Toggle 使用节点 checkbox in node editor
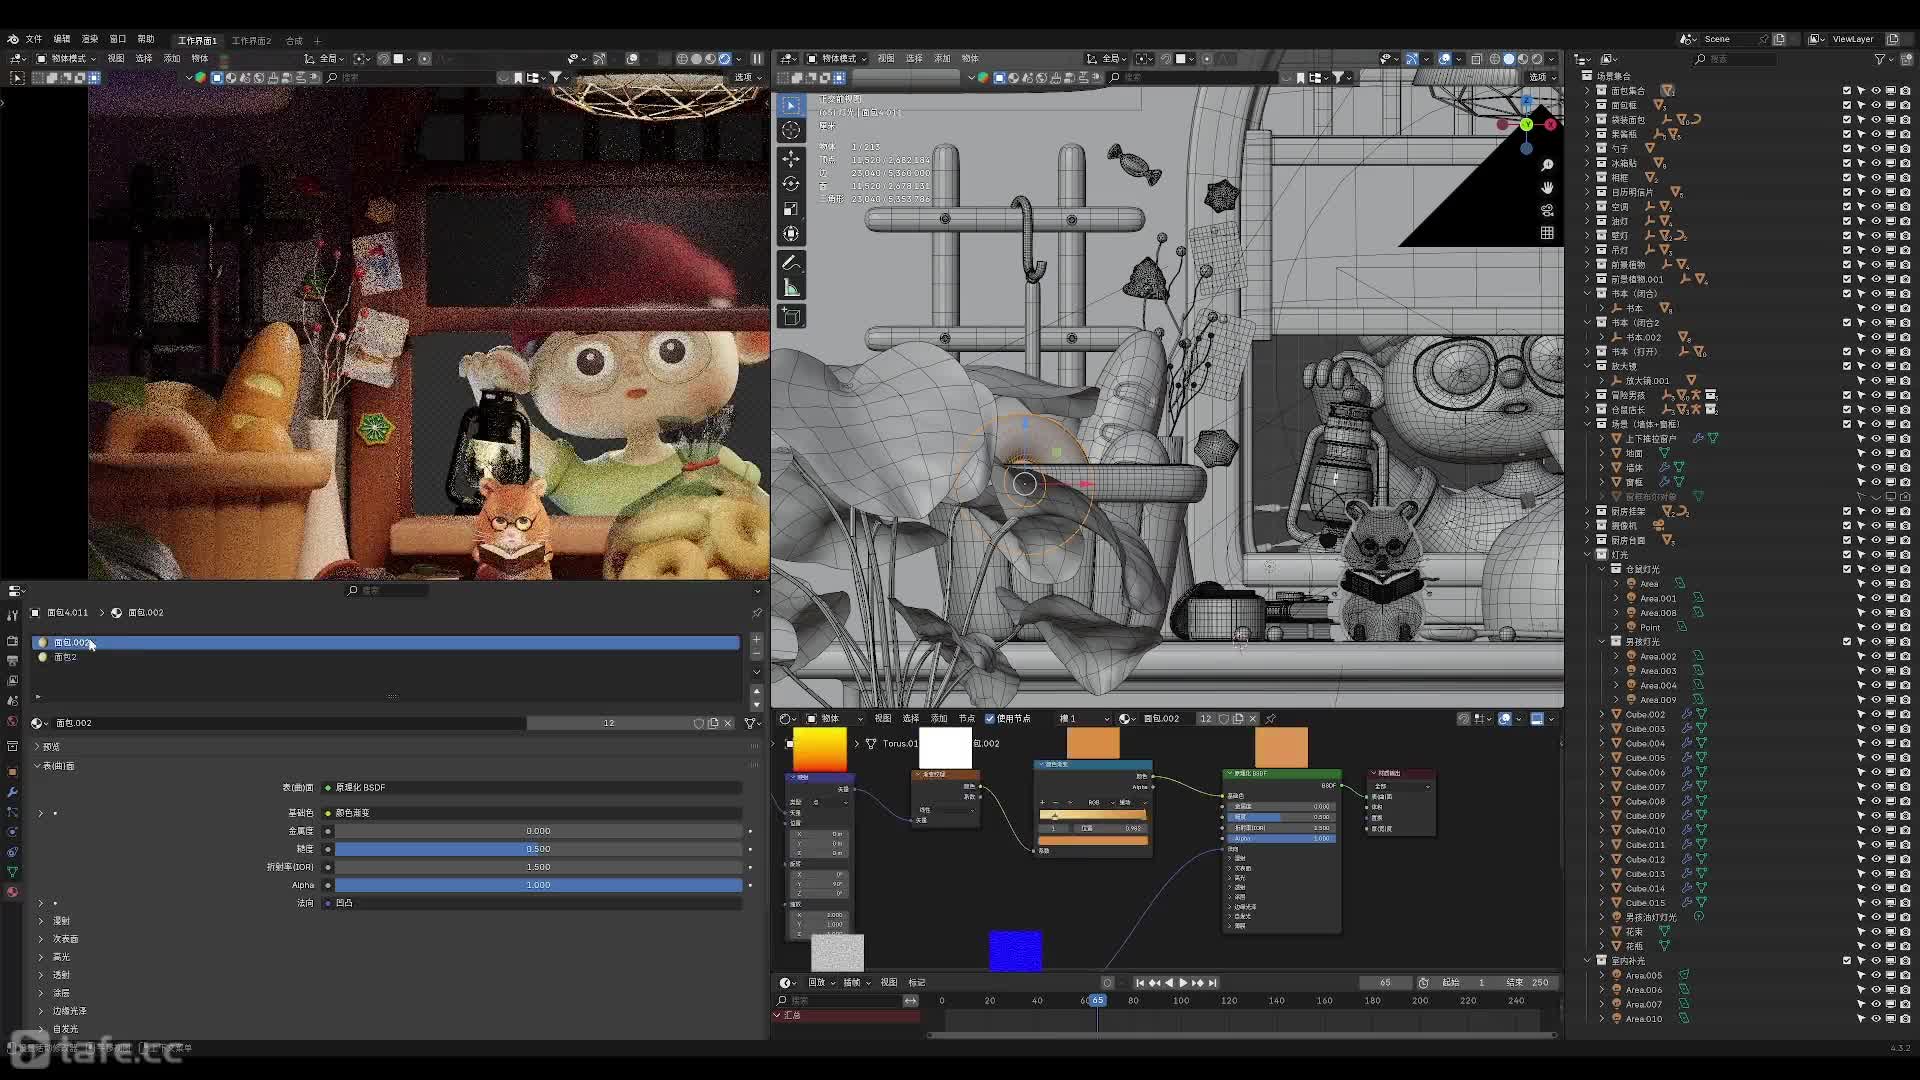The image size is (1920, 1080). [x=990, y=718]
